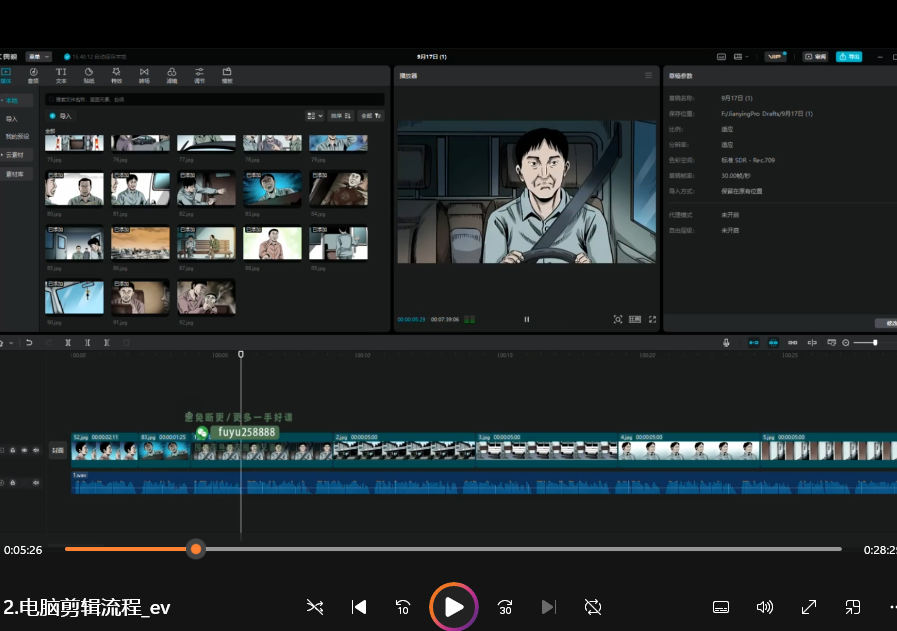The height and width of the screenshot is (631, 897).
Task: Open the 滤镜 (Filters) icon tab
Action: pos(172,75)
